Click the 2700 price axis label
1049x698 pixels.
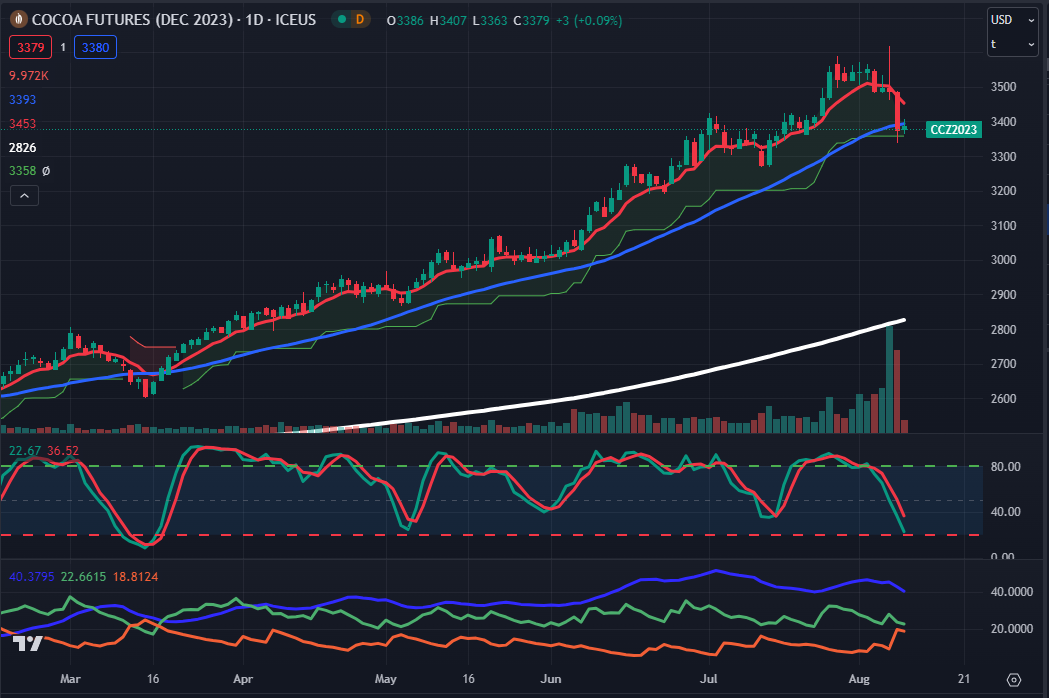point(1003,364)
